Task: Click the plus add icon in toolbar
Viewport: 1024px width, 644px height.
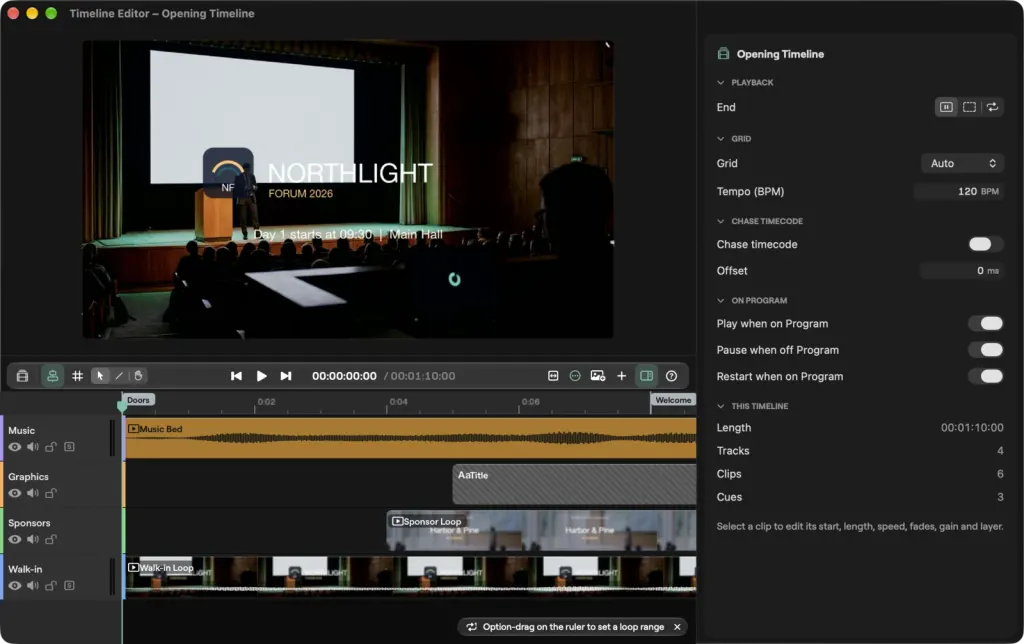Action: click(x=621, y=376)
